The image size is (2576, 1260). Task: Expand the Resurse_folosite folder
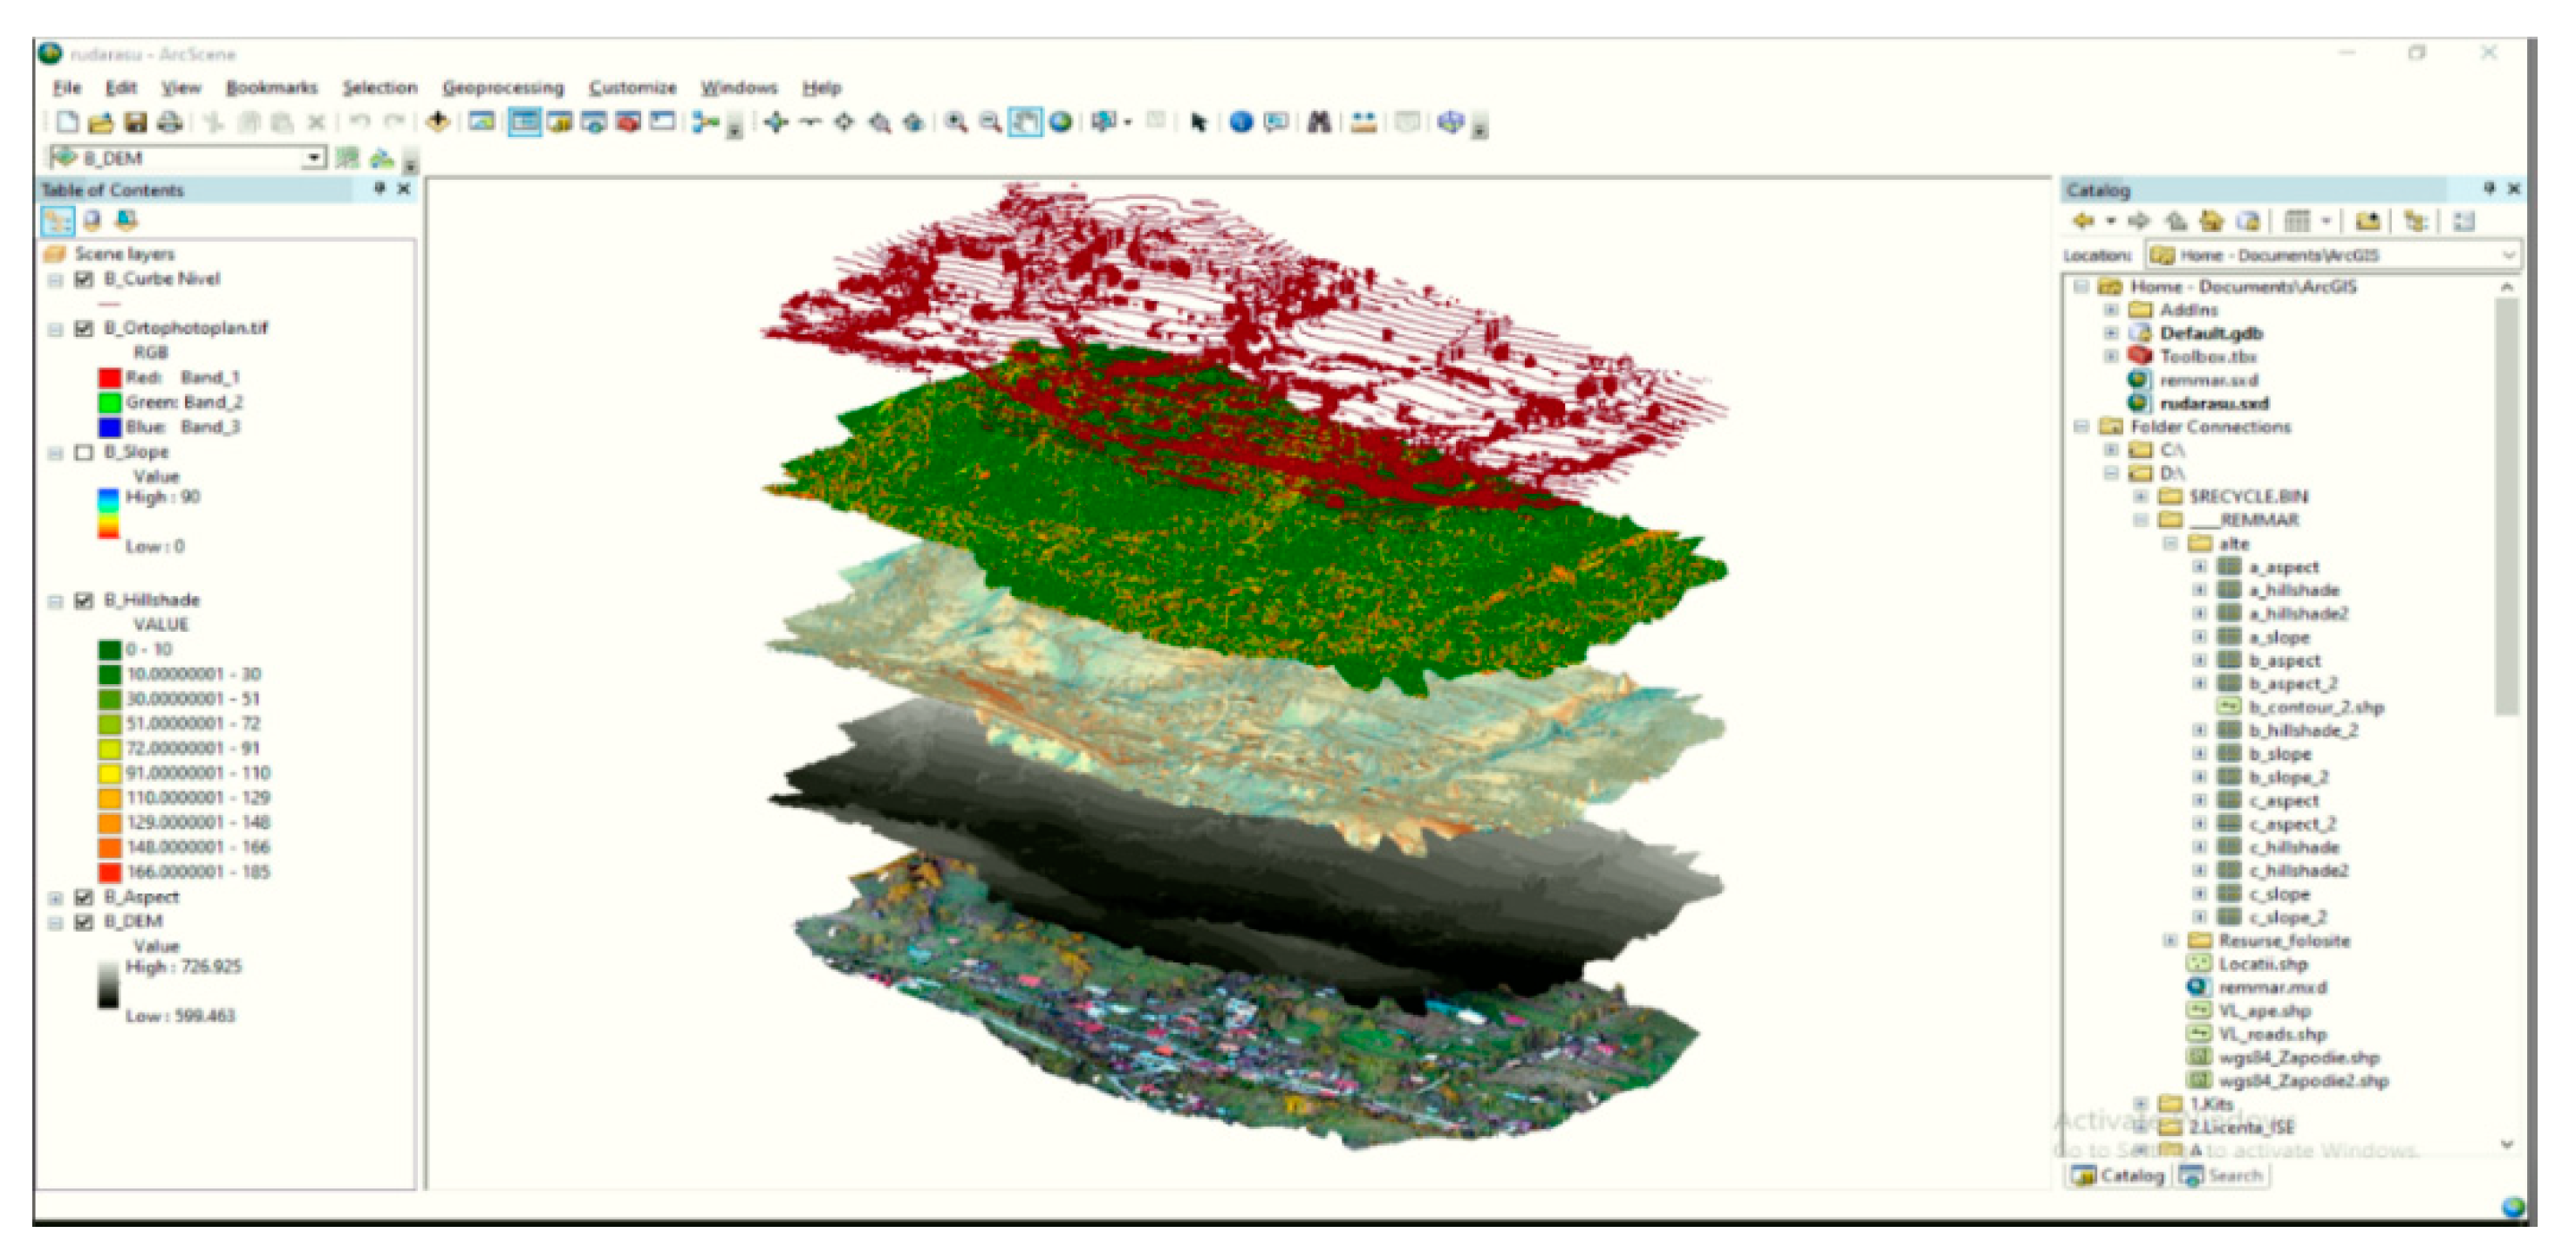tap(2169, 941)
